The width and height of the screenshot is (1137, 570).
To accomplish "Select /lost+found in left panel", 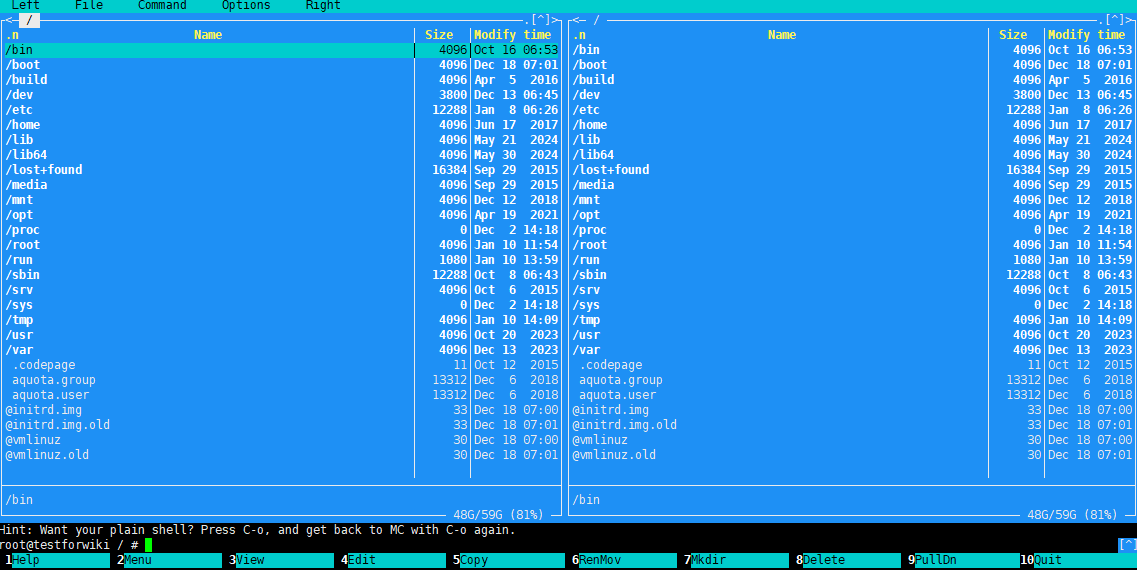I will coord(282,170).
